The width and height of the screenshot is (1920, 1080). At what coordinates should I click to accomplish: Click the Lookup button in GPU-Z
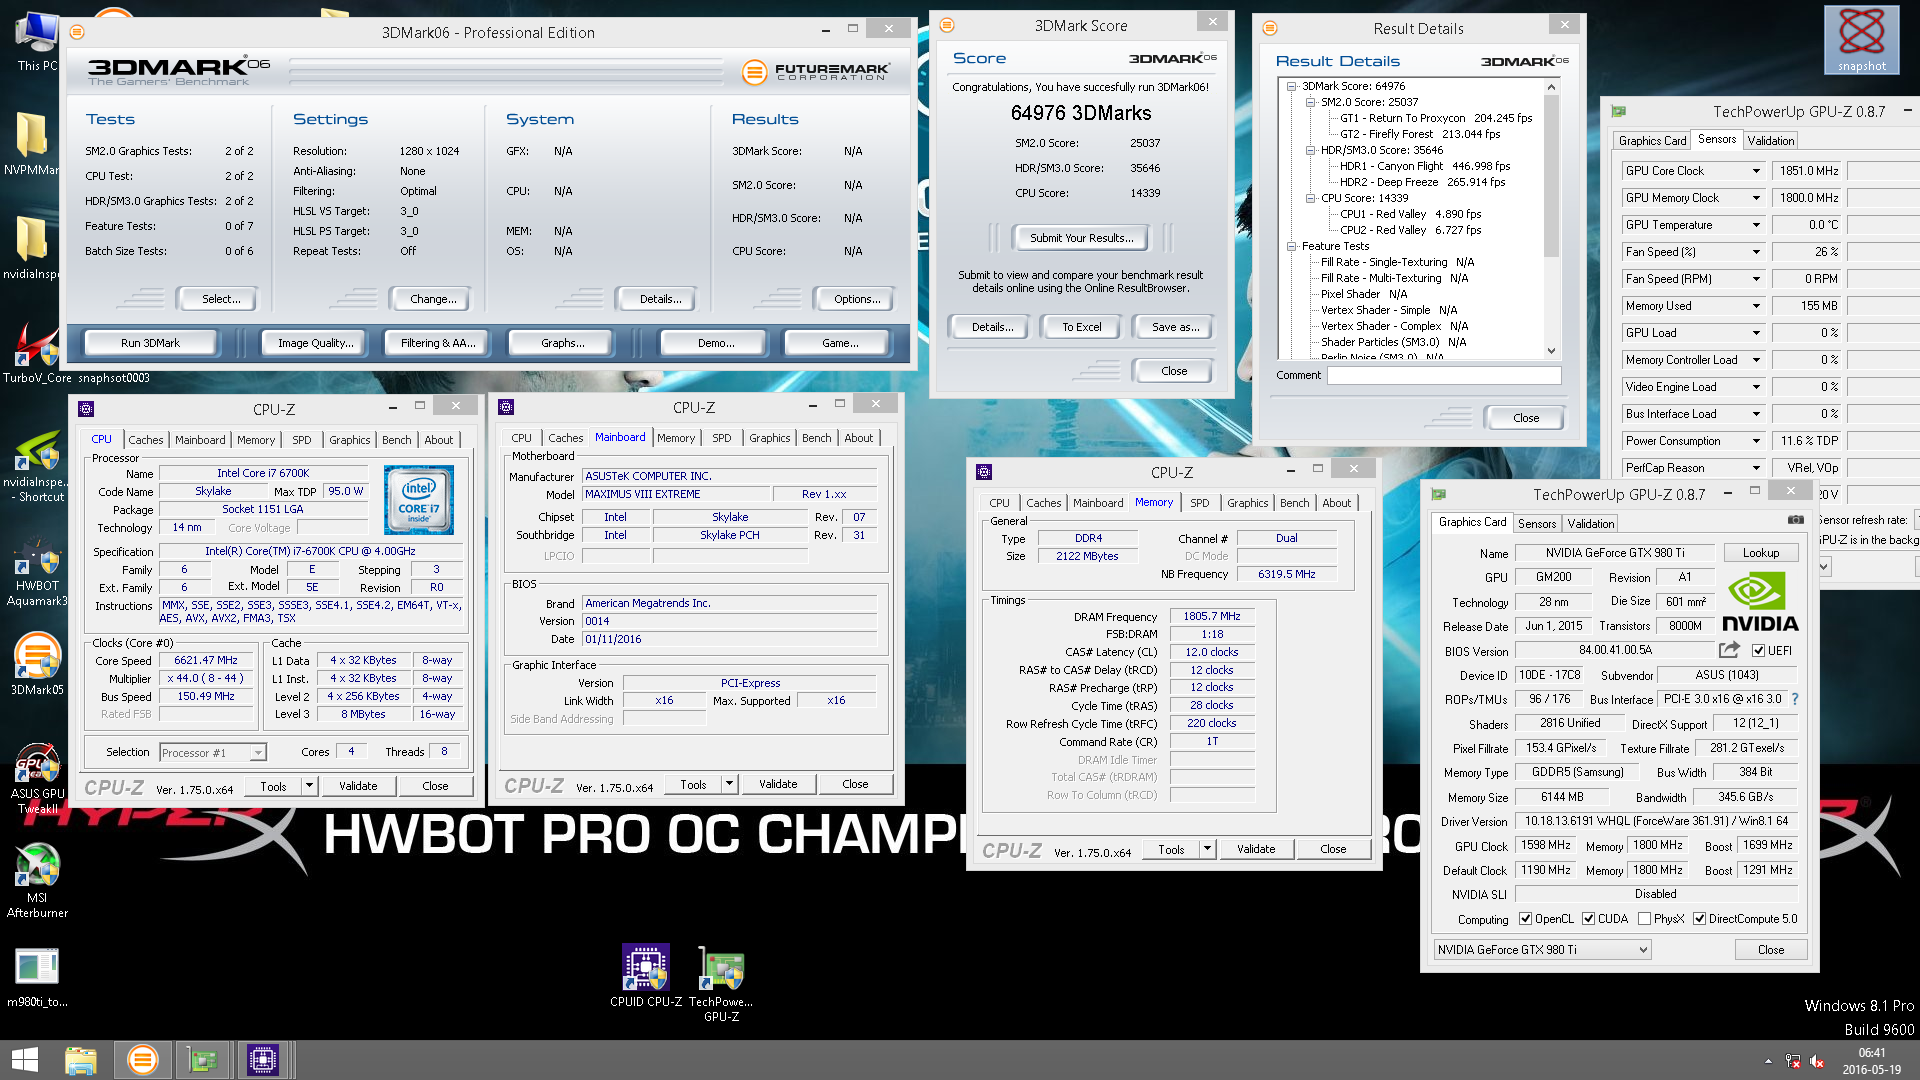point(1760,553)
